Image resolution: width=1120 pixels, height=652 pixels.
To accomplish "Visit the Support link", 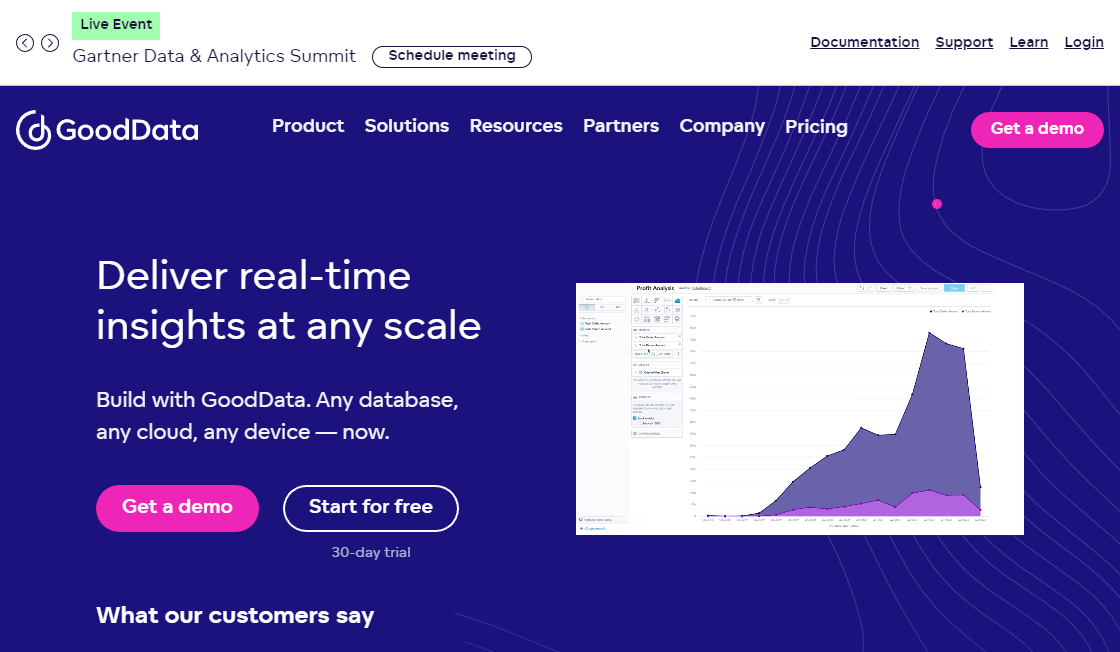I will (964, 42).
